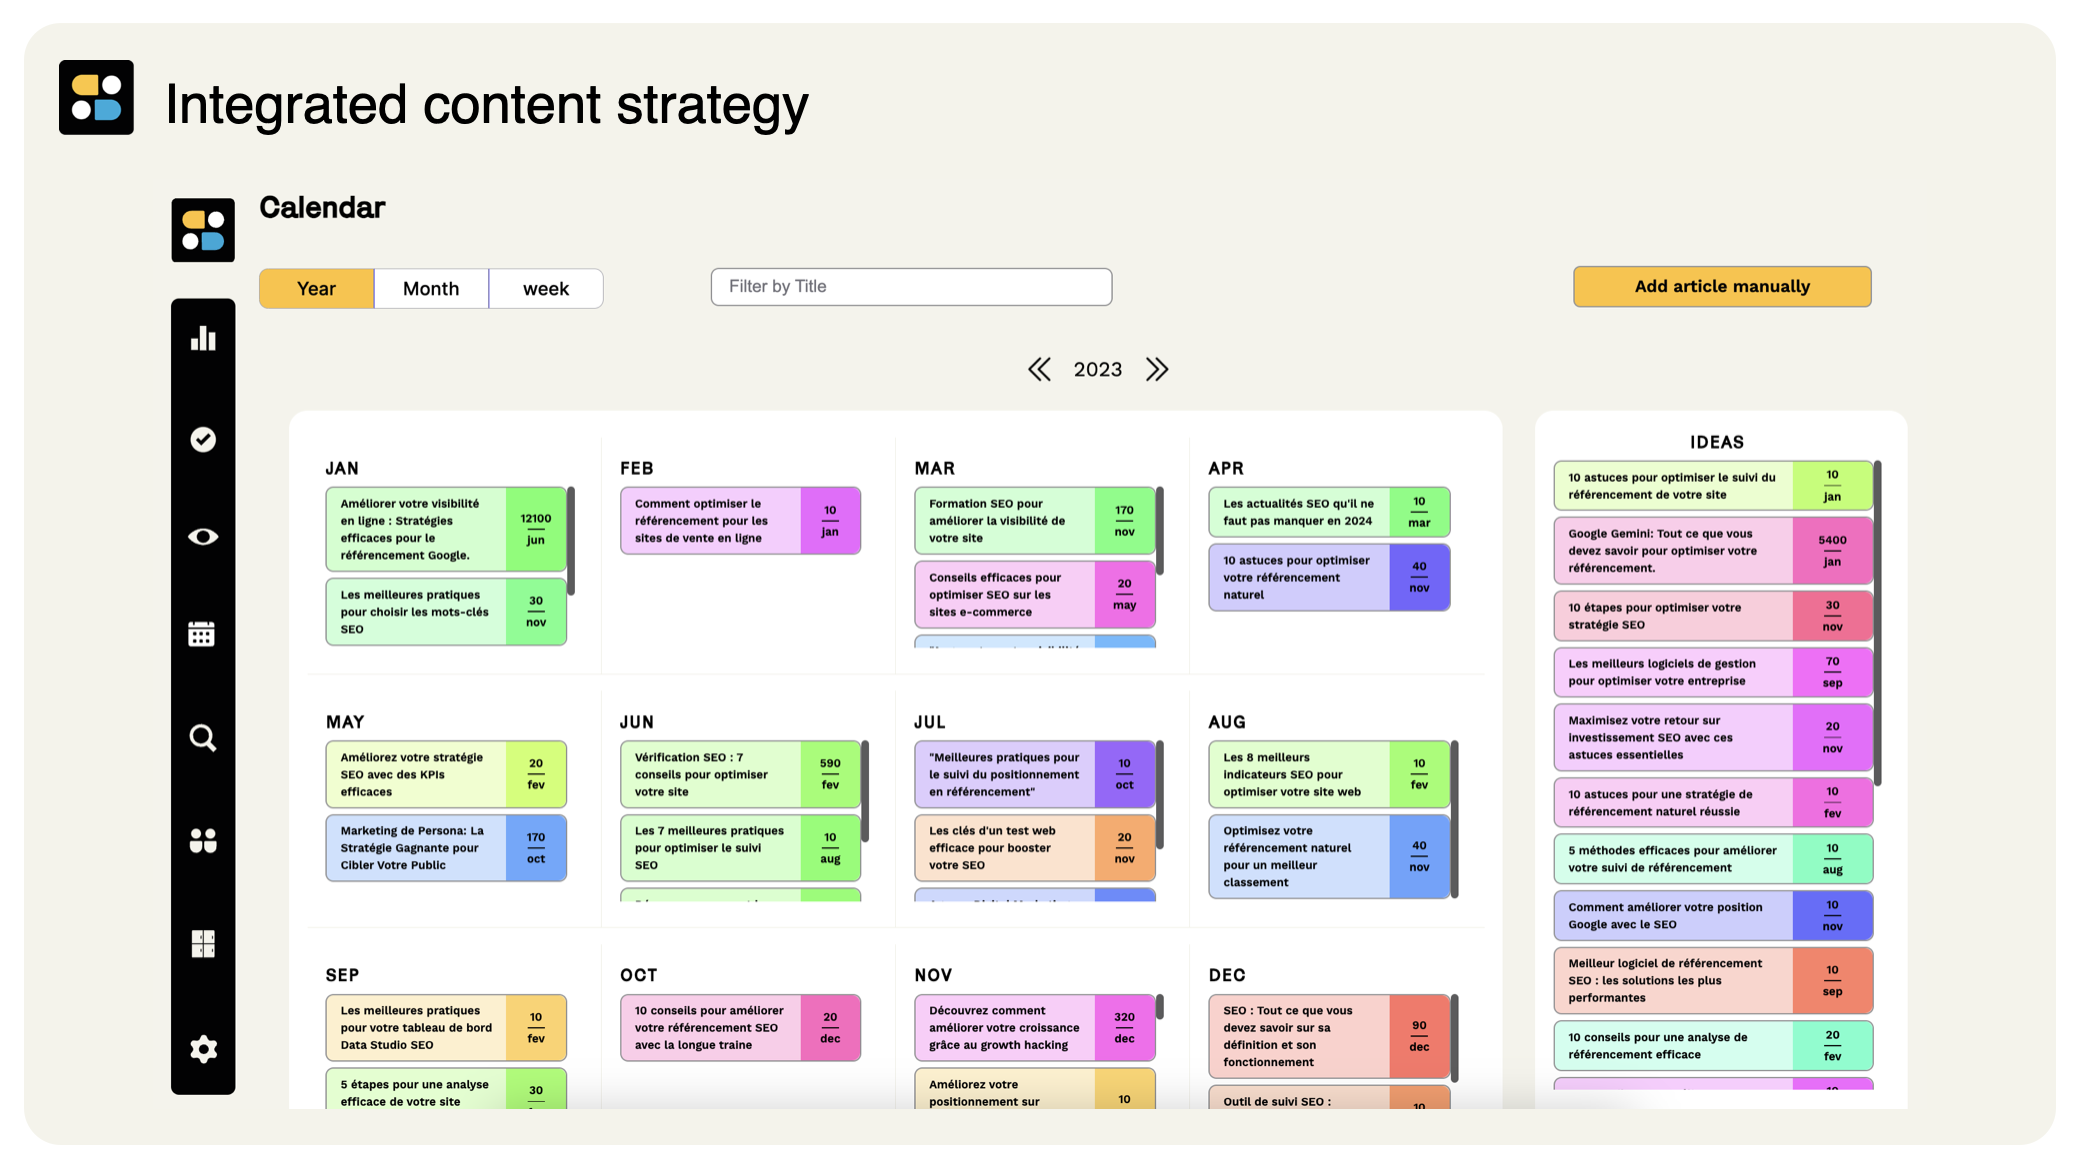This screenshot has height=1170, width=2082.
Task: Click the checkmark tasks icon in sidebar
Action: (203, 439)
